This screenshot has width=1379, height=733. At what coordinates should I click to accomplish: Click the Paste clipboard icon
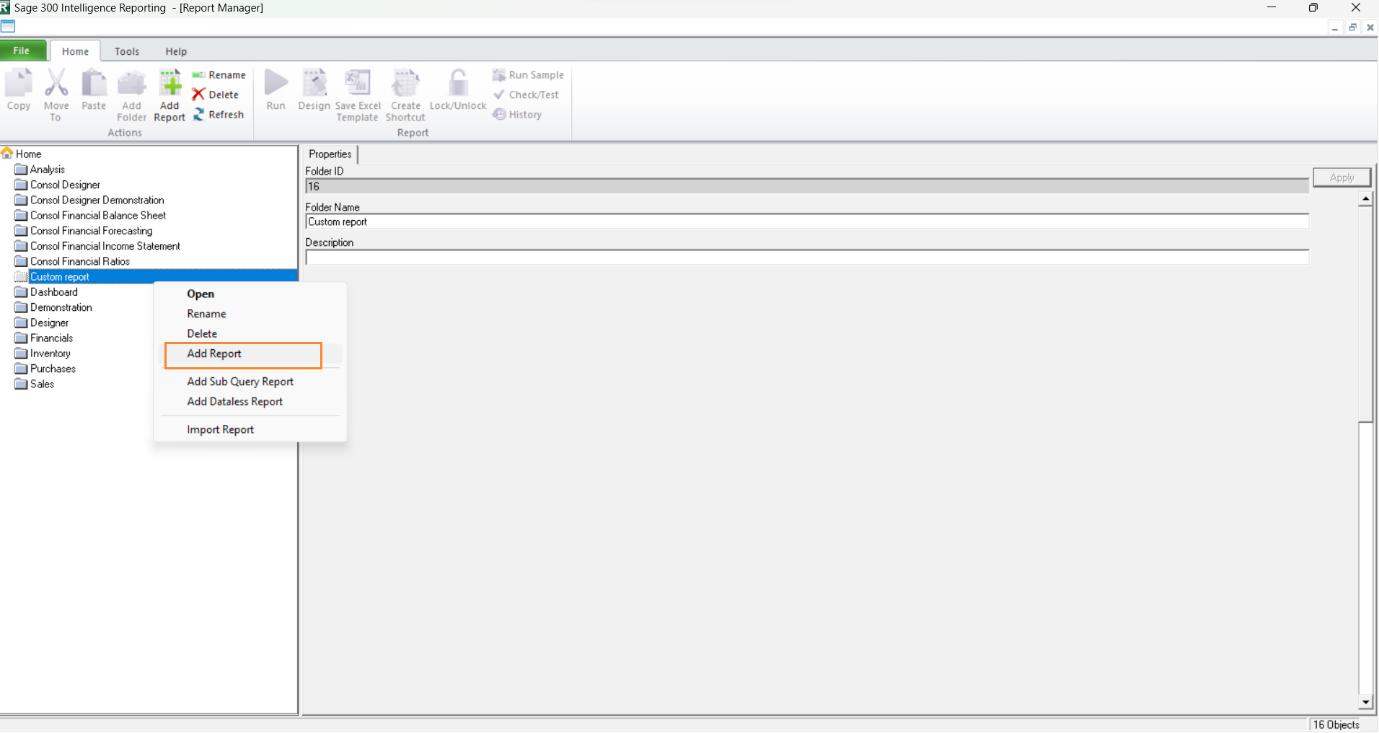(93, 84)
